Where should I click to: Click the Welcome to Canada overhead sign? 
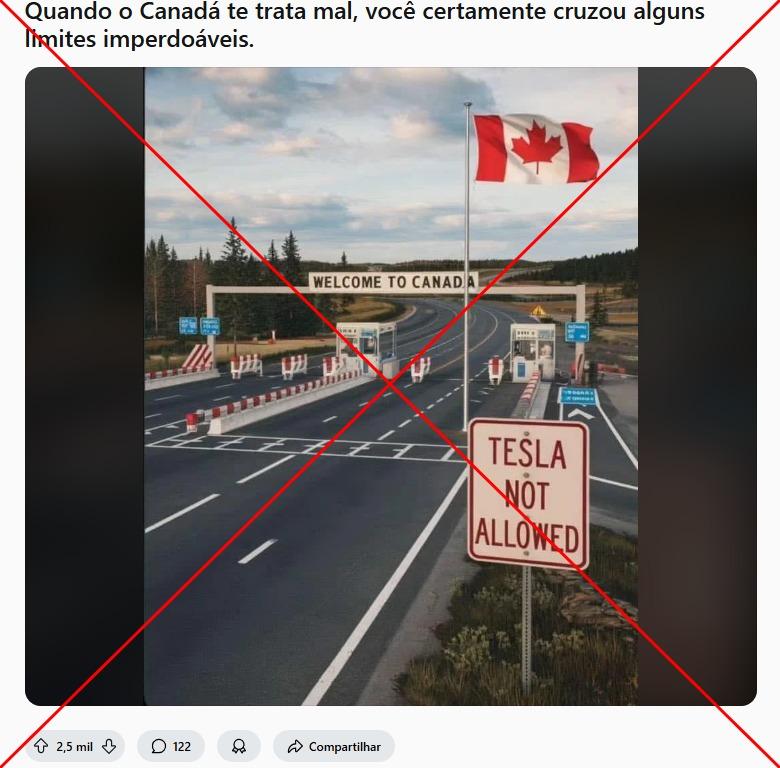(x=393, y=282)
